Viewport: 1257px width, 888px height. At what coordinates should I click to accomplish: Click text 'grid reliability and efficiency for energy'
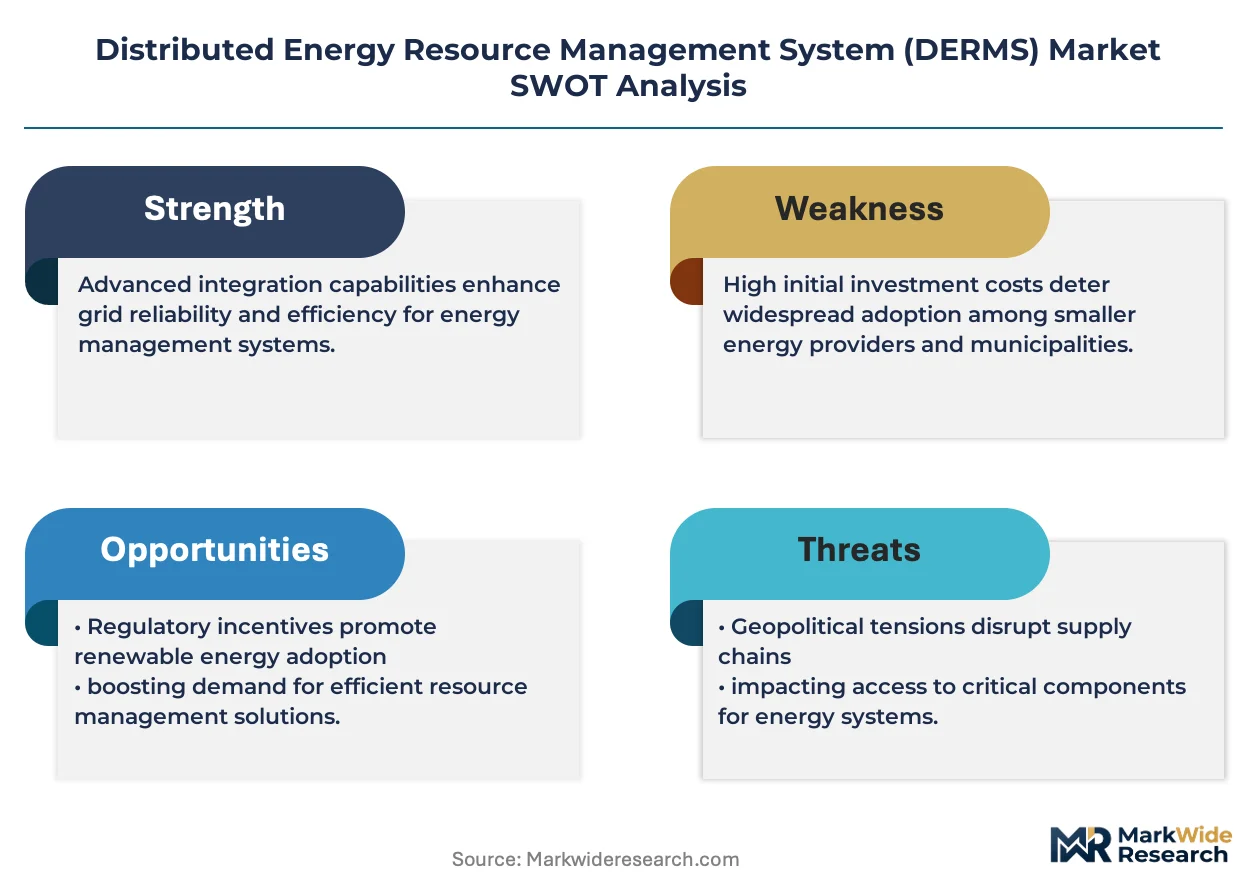click(299, 314)
